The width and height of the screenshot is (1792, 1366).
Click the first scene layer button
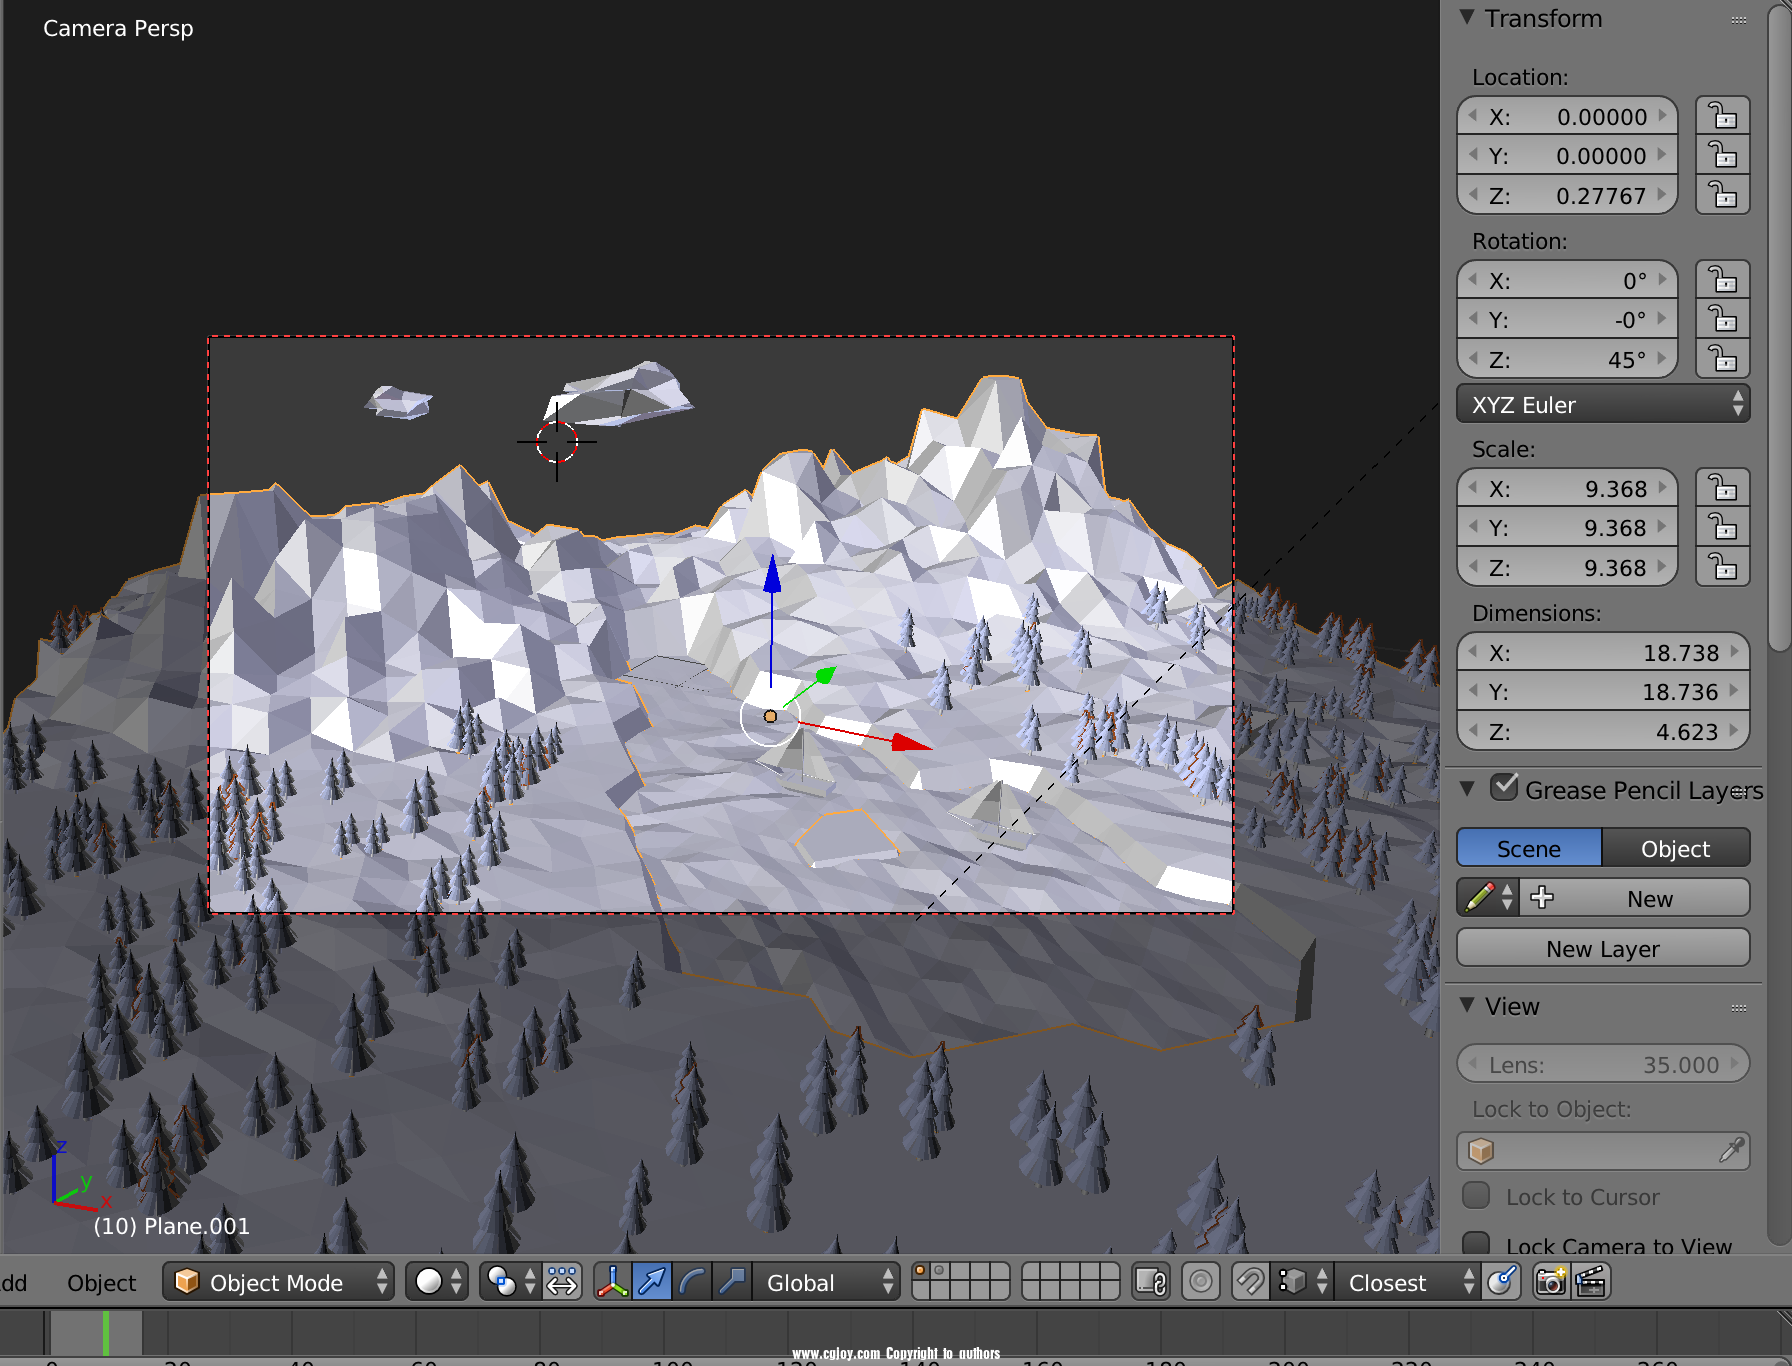pyautogui.click(x=921, y=1272)
